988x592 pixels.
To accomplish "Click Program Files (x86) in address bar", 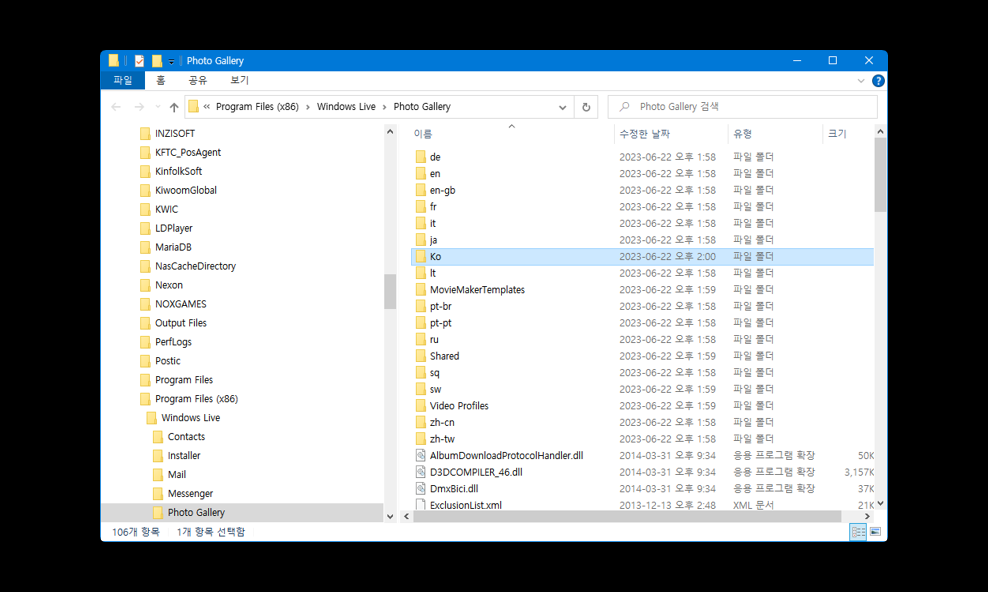I will [257, 106].
